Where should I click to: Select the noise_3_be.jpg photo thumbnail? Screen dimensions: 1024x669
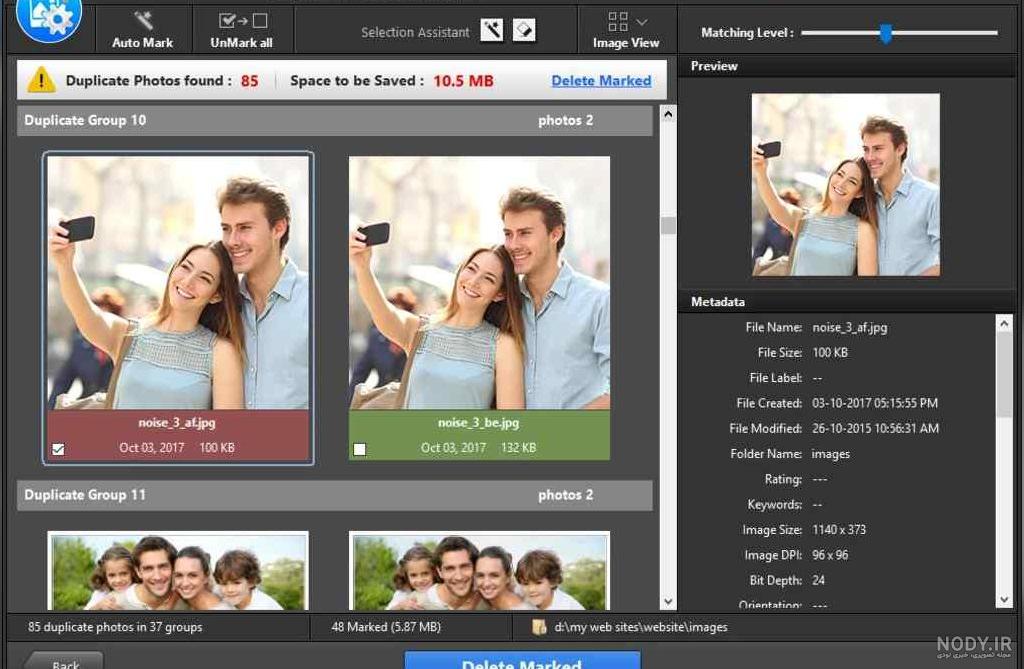point(479,282)
